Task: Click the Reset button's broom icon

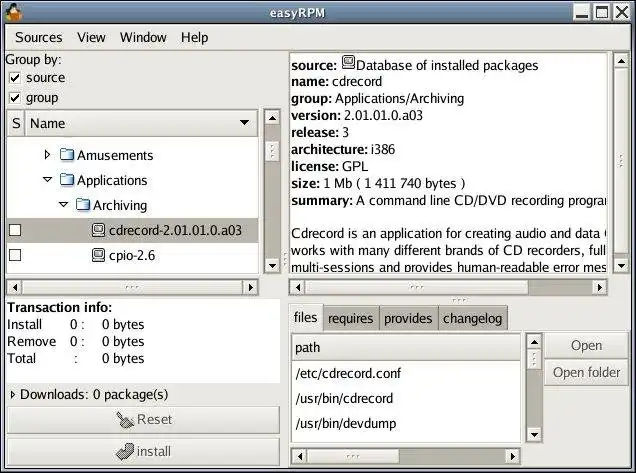Action: click(125, 419)
